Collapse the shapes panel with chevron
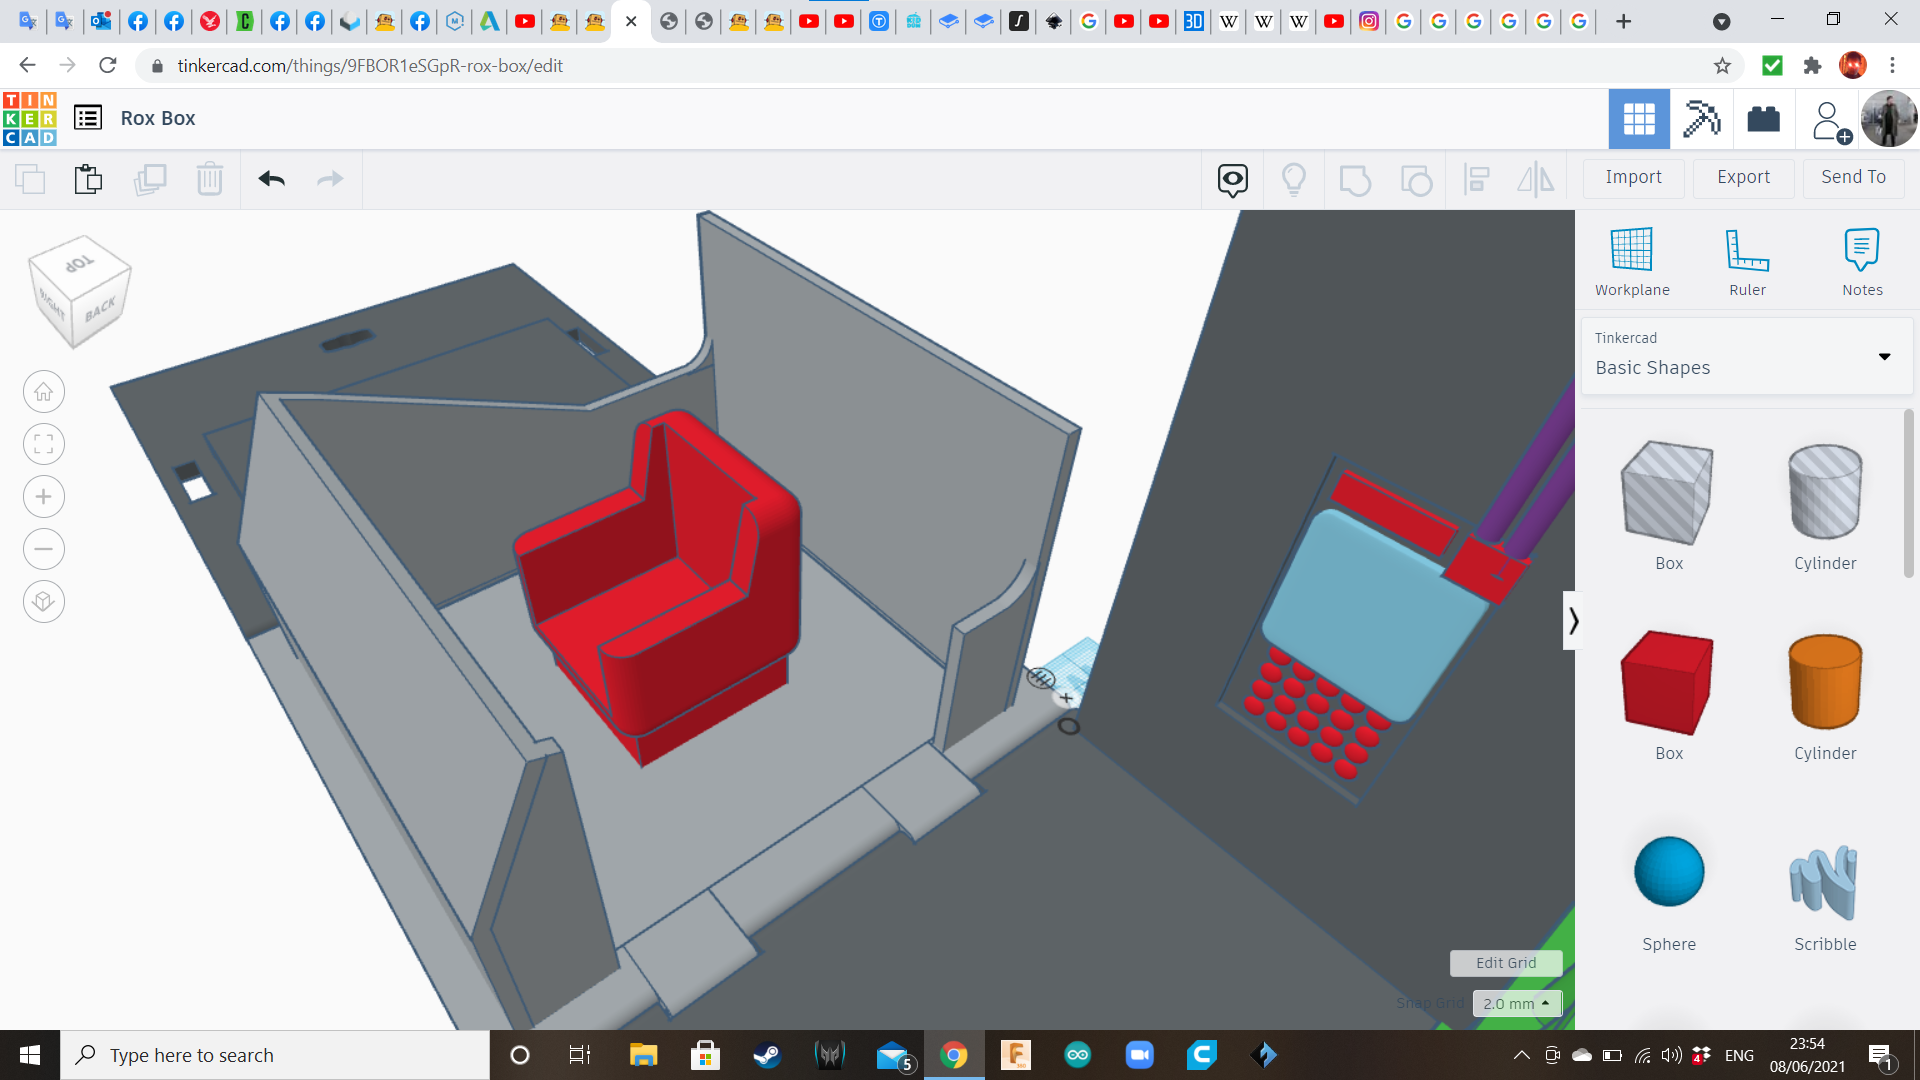The height and width of the screenshot is (1080, 1920). click(1573, 621)
